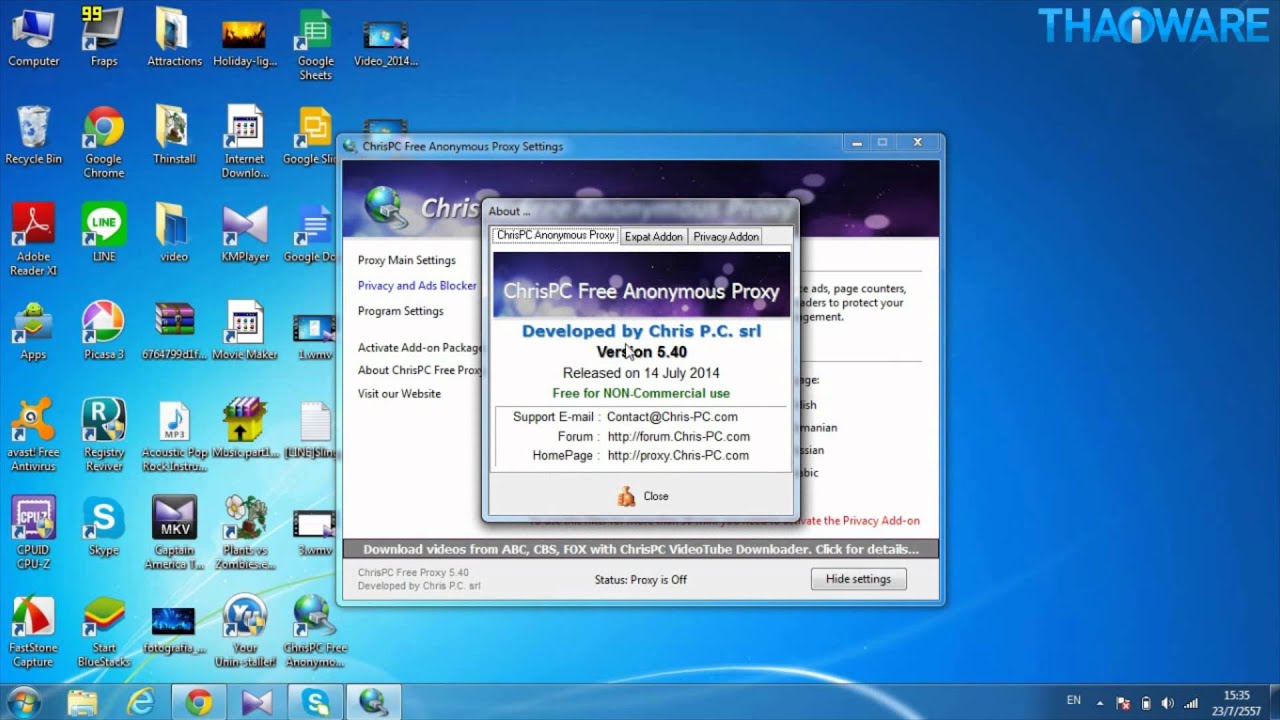The image size is (1280, 720).
Task: Select the Internet Download Manager shortcut
Action: click(244, 143)
